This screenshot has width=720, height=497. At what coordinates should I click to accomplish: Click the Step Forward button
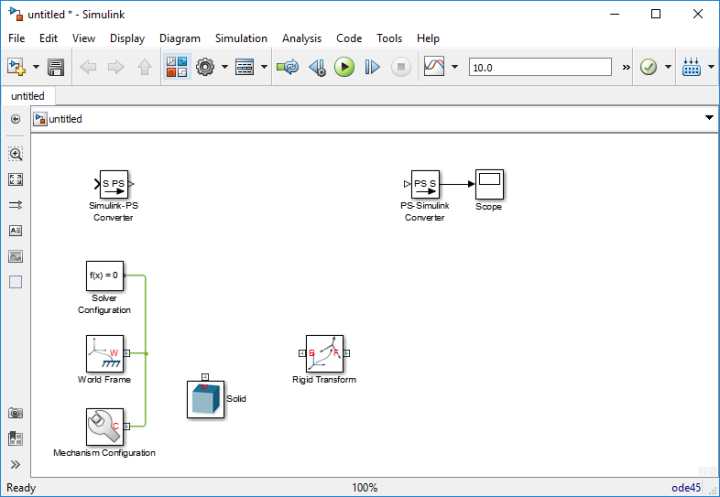[x=372, y=67]
